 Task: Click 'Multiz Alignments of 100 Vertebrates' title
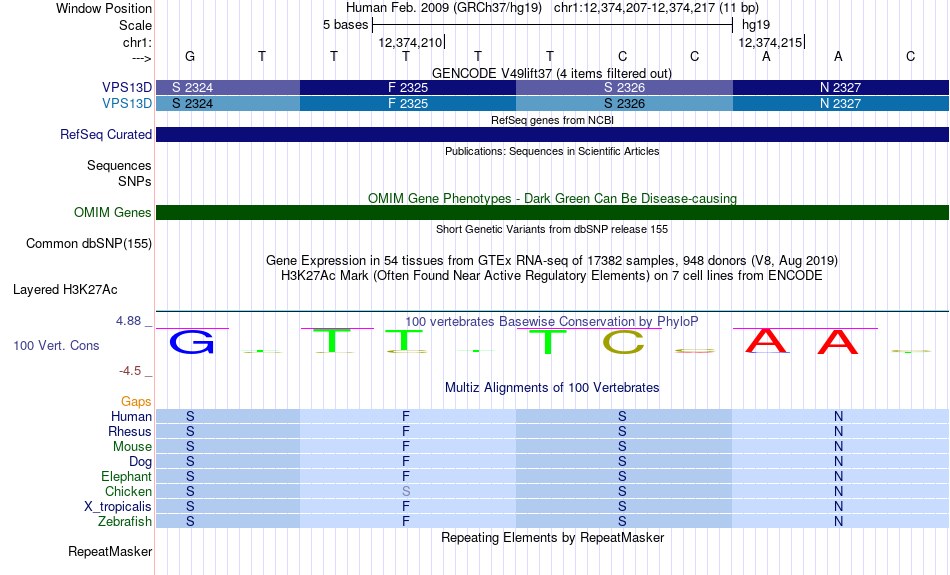coord(552,387)
